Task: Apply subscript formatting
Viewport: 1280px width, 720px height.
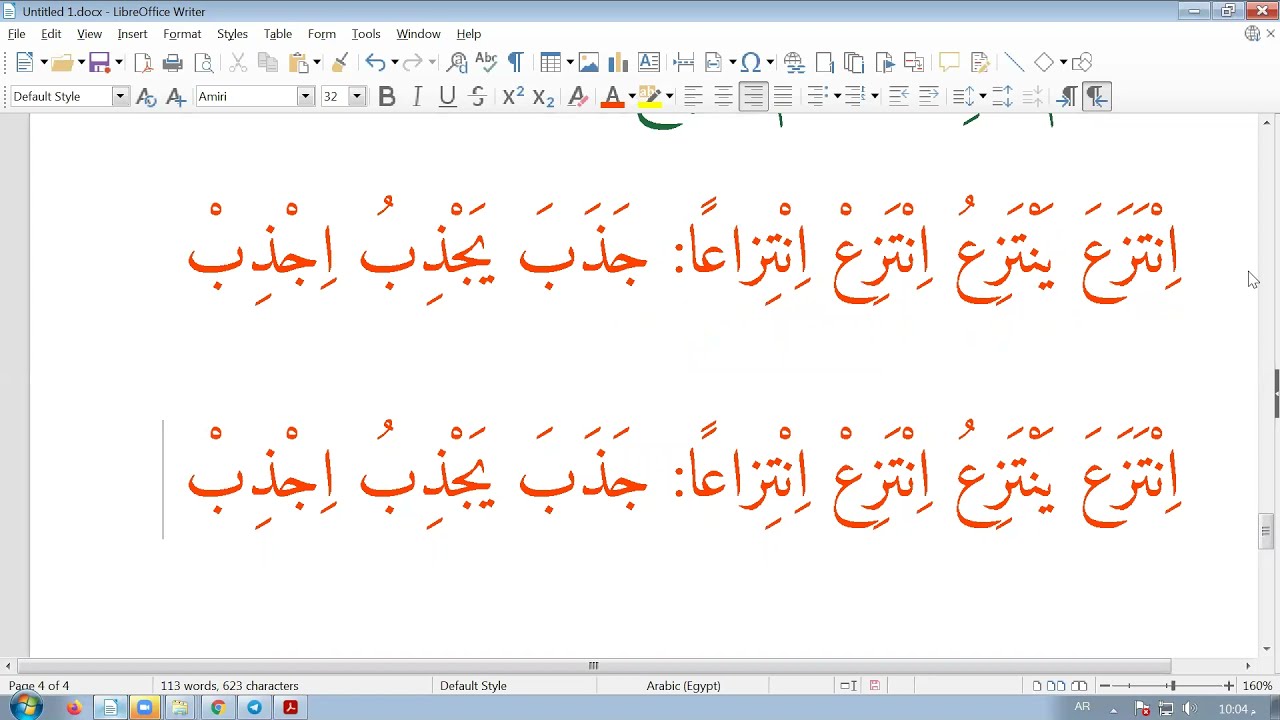Action: click(543, 96)
